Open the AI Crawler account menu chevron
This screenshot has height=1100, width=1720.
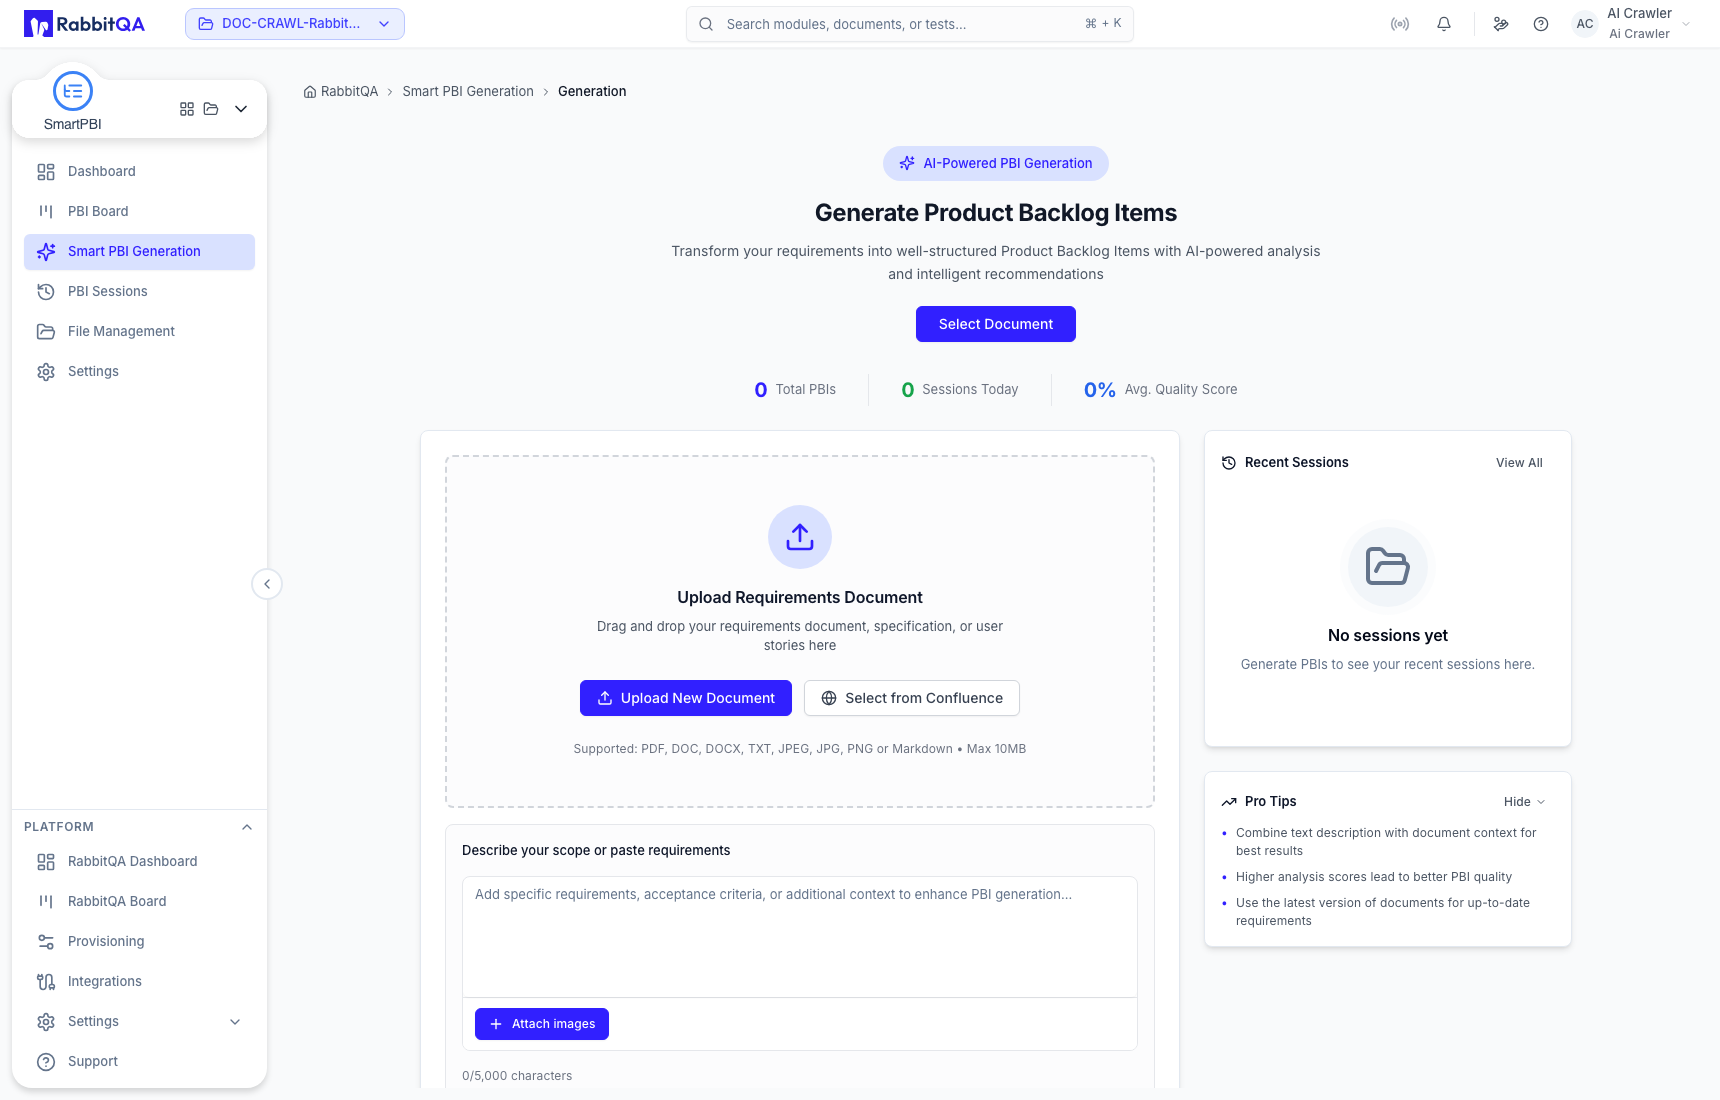[x=1686, y=24]
